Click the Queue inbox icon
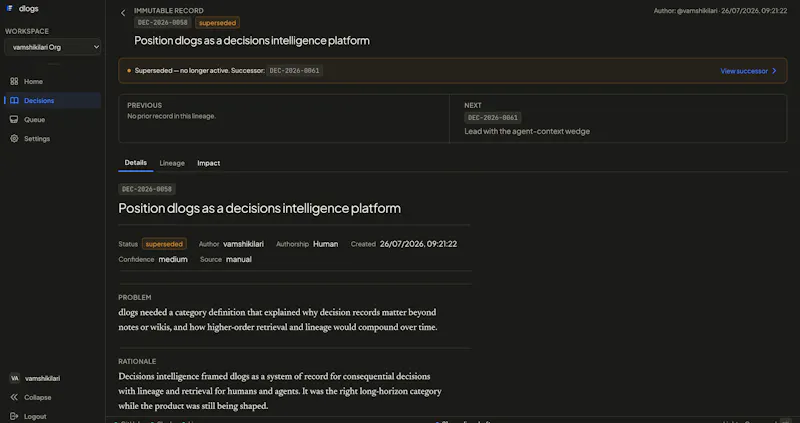 14,119
